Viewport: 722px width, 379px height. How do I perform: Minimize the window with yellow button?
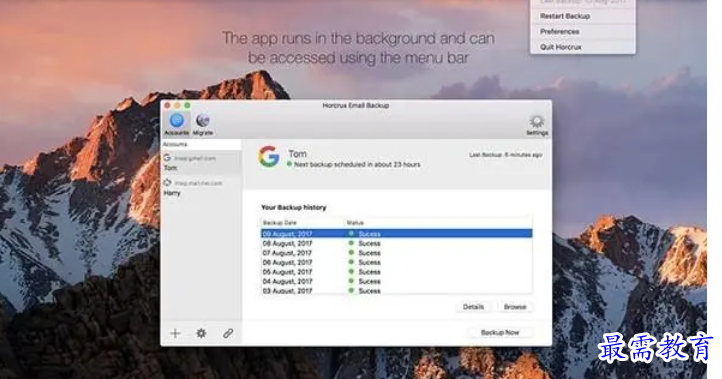click(177, 105)
